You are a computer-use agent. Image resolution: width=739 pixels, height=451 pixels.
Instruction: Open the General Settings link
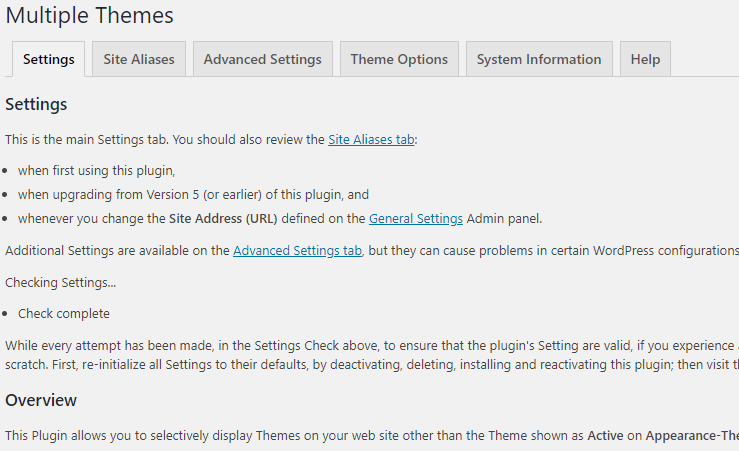coord(416,218)
